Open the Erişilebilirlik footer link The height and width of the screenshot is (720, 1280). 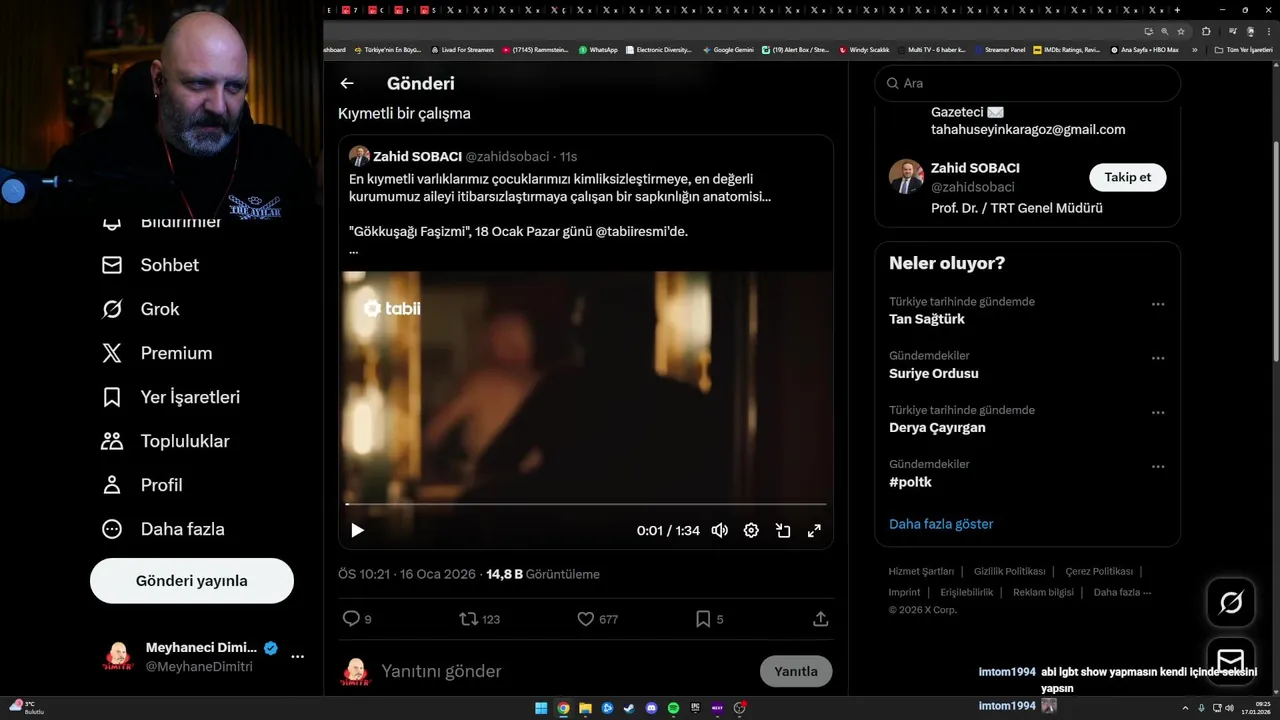tap(967, 592)
